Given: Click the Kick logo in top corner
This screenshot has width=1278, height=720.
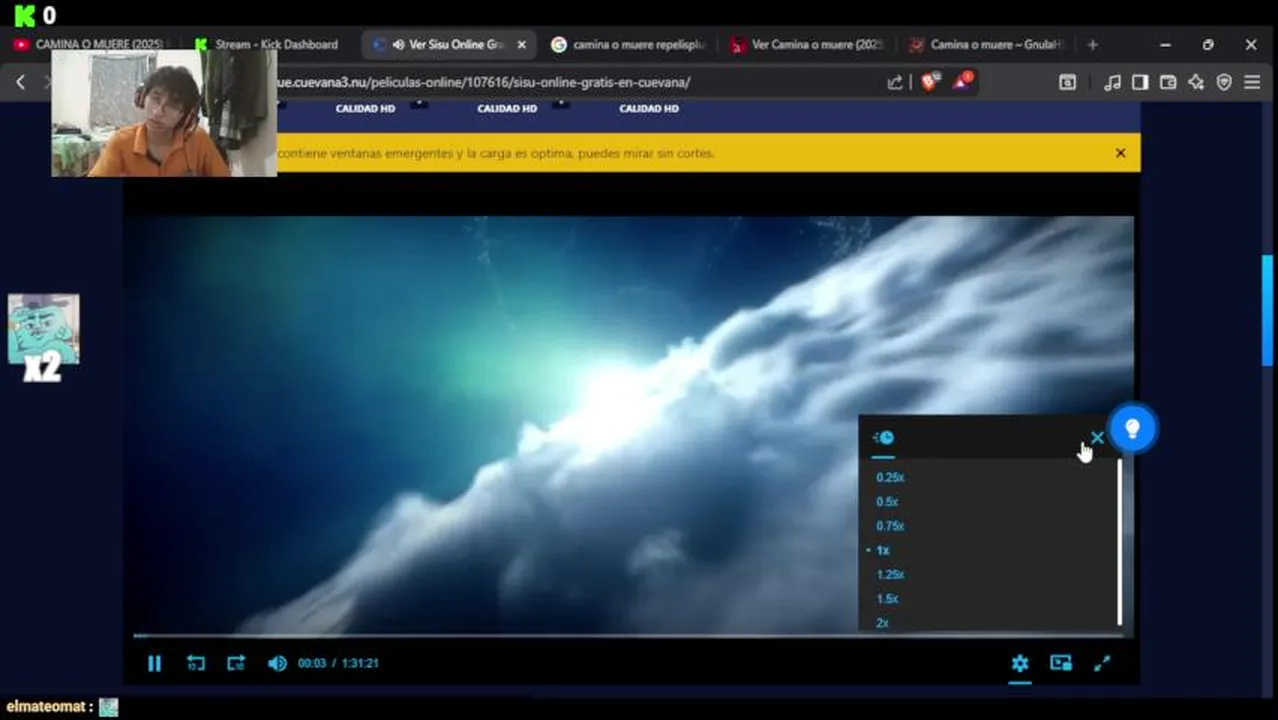Looking at the screenshot, I should [25, 15].
